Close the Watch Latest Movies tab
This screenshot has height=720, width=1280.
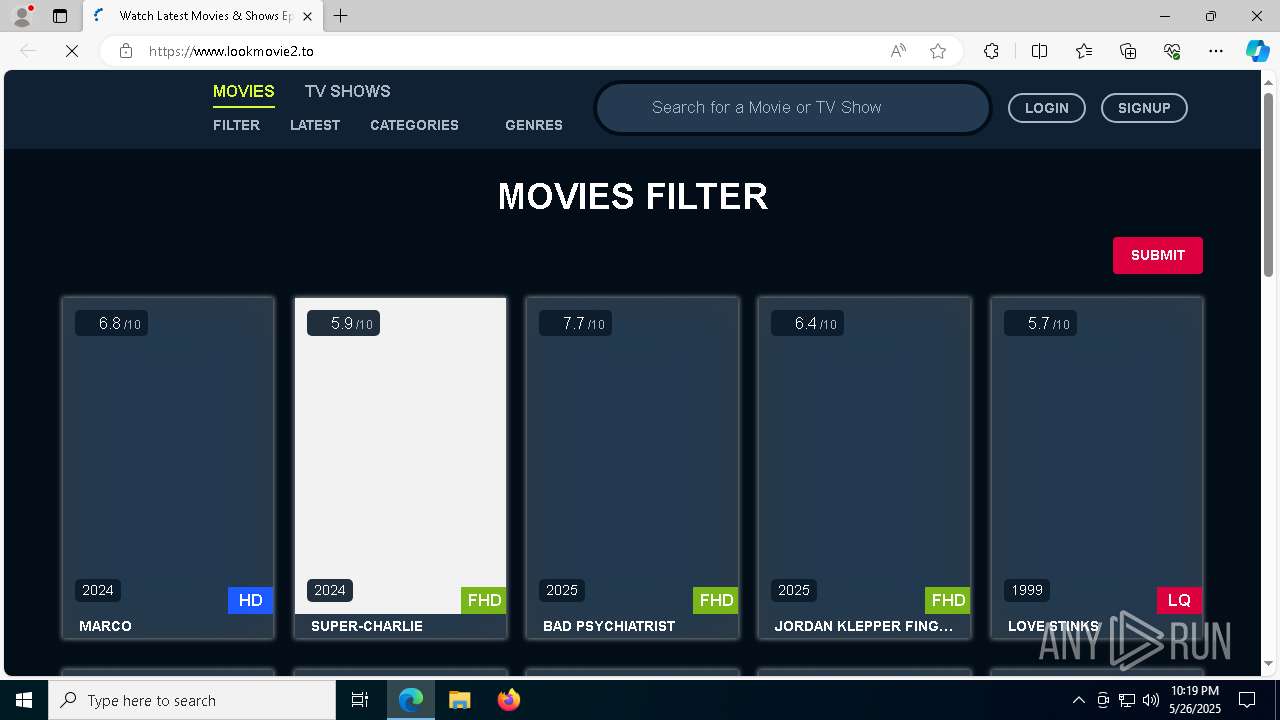[x=308, y=16]
